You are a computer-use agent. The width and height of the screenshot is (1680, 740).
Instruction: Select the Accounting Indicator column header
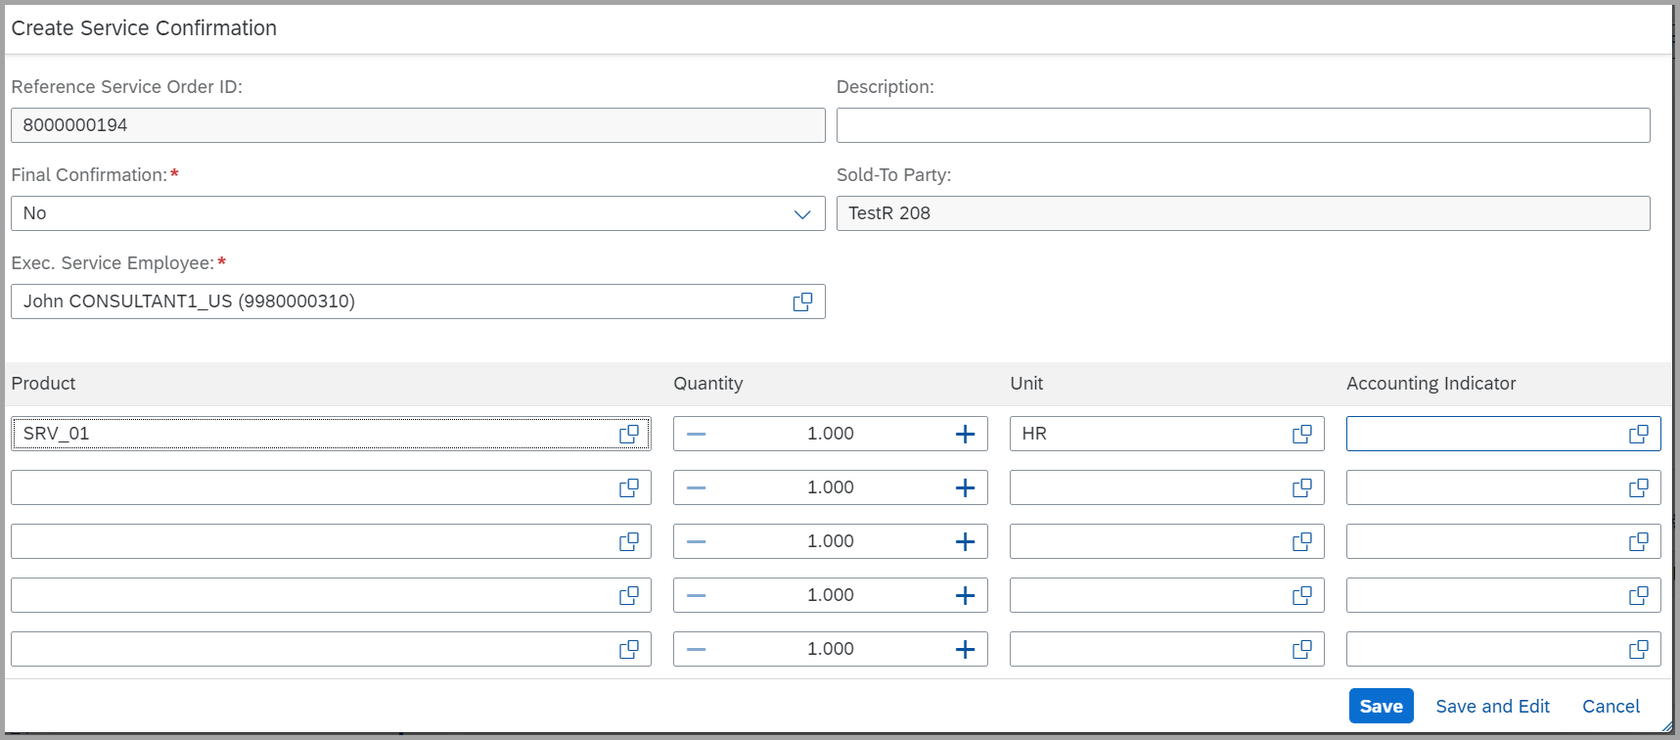(x=1431, y=384)
